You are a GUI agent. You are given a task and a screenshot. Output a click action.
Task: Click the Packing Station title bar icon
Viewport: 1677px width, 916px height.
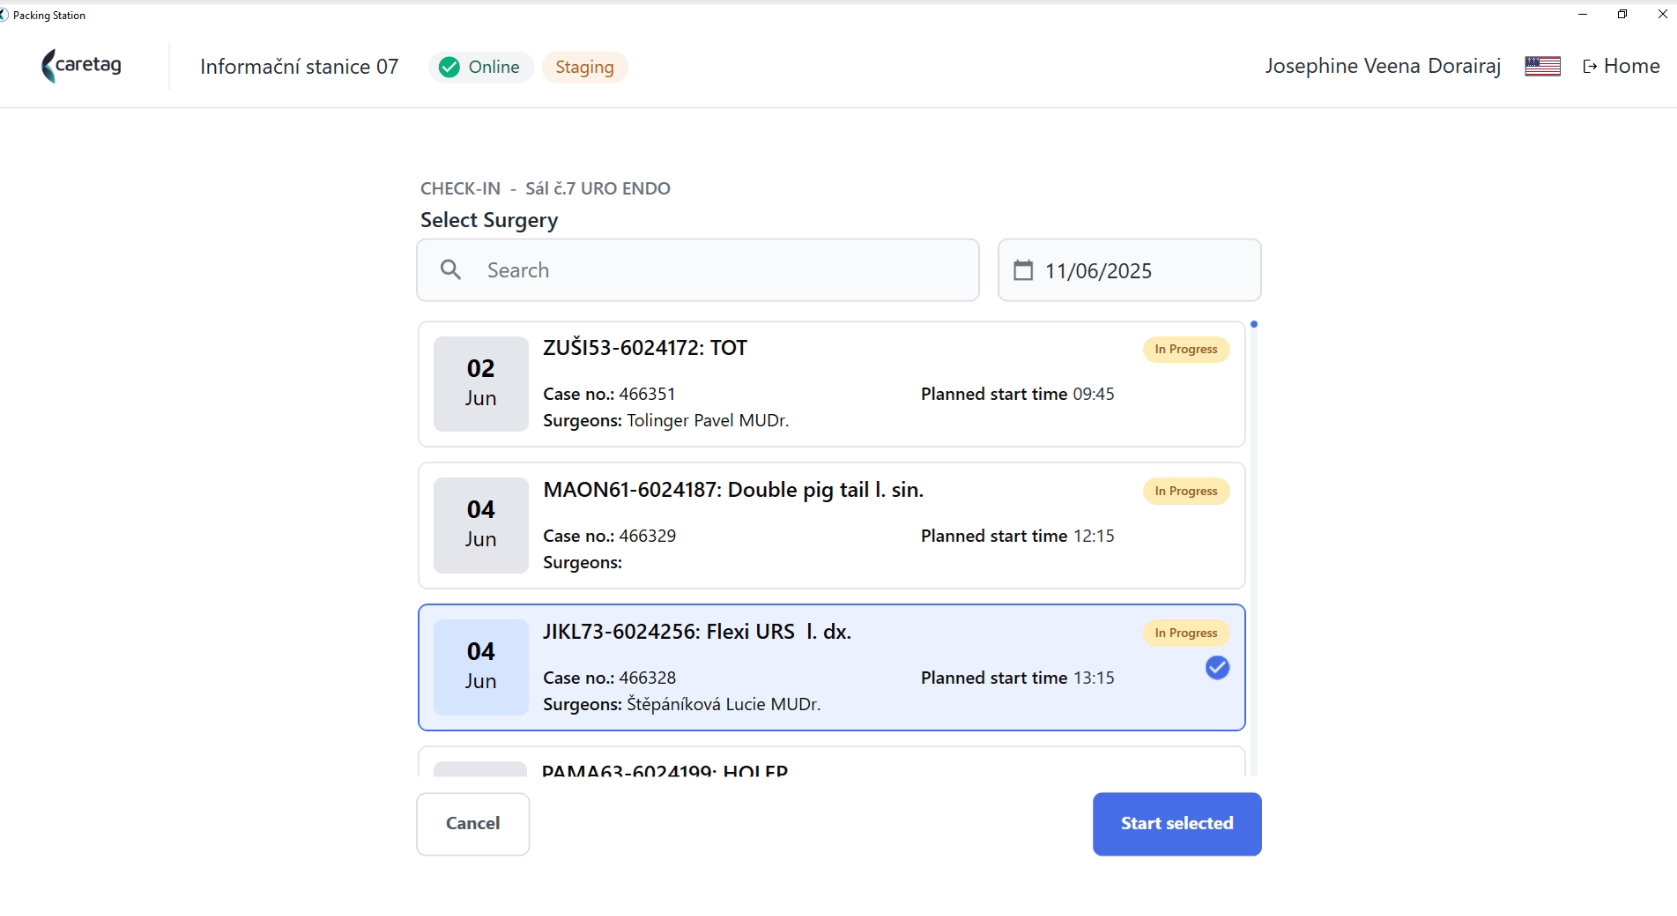pos(4,15)
